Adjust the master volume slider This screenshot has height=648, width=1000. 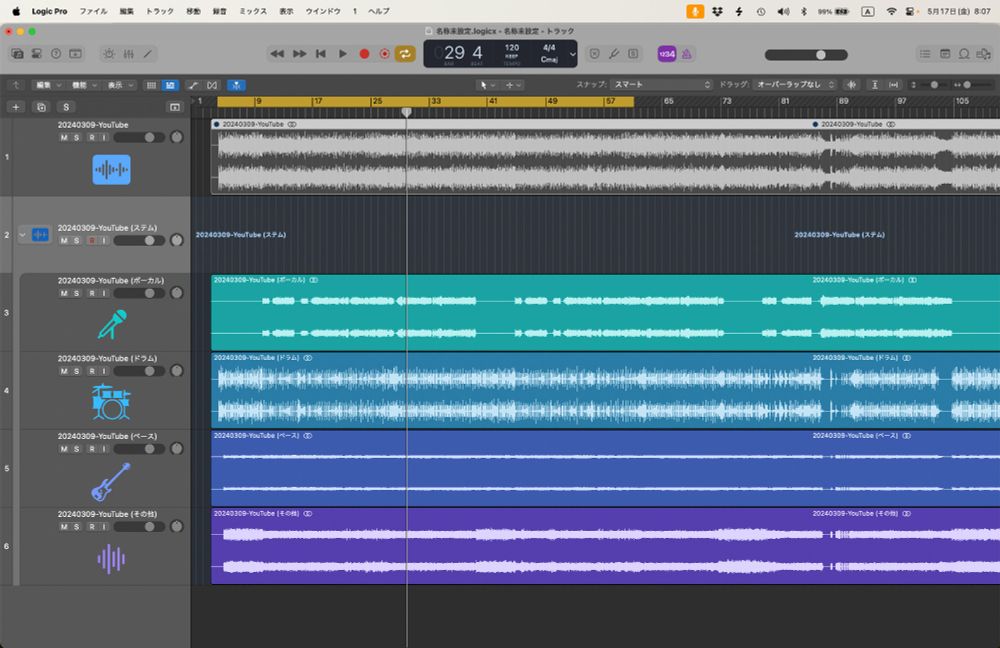click(806, 55)
